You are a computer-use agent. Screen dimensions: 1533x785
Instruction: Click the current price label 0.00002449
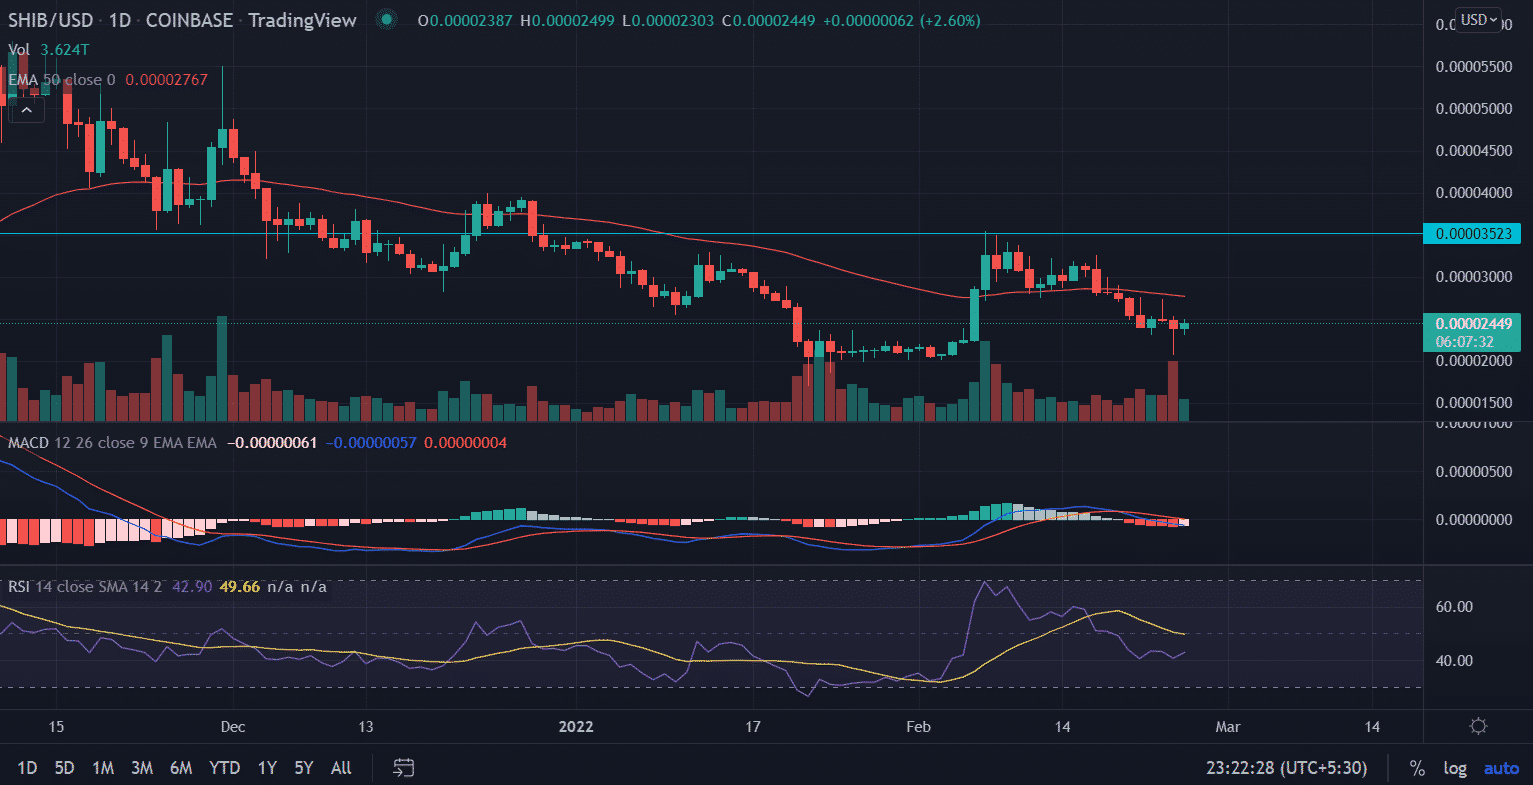(1471, 324)
